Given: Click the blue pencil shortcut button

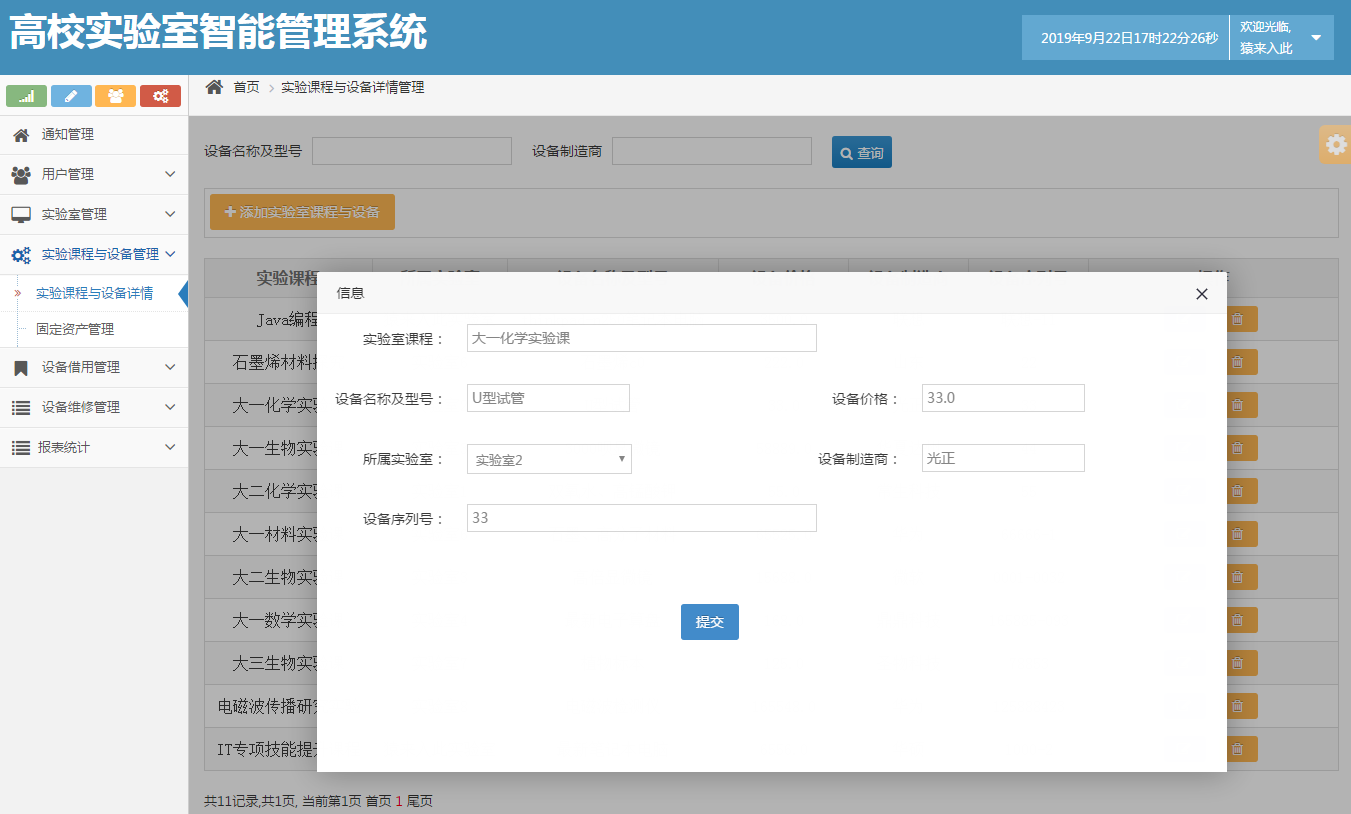Looking at the screenshot, I should click(x=71, y=96).
